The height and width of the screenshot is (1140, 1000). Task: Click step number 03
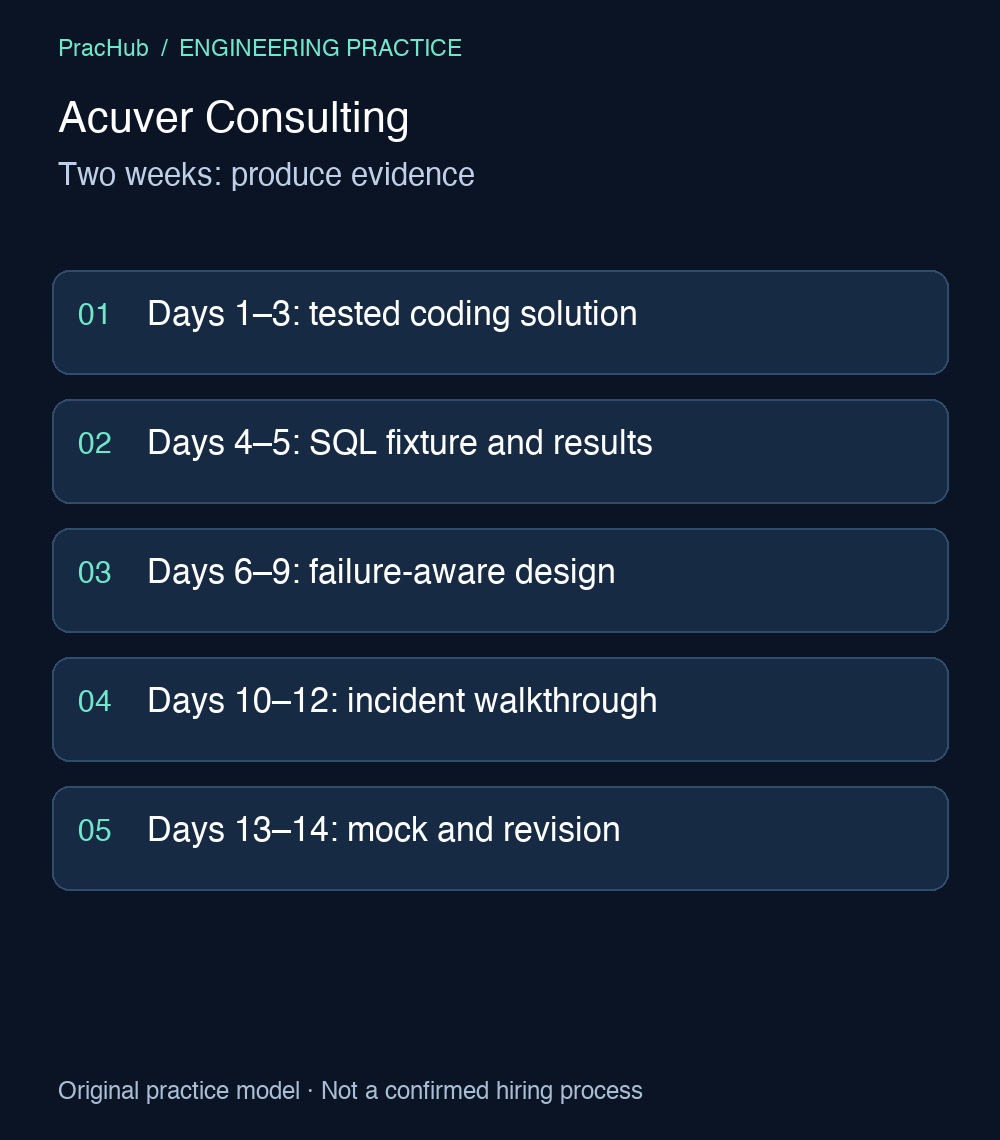(95, 573)
